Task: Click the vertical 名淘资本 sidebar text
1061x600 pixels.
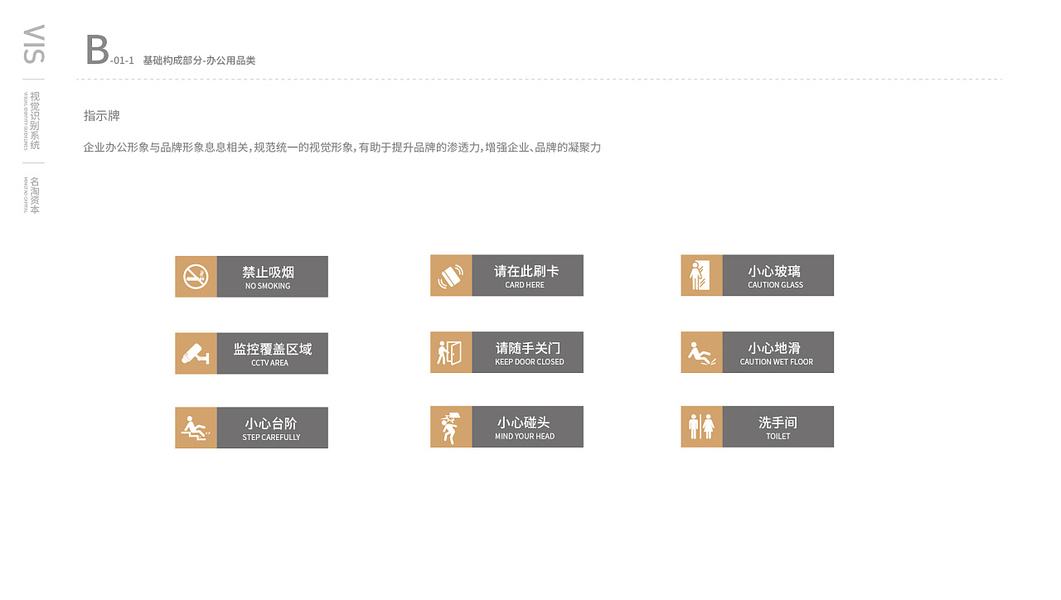Action: coord(35,195)
